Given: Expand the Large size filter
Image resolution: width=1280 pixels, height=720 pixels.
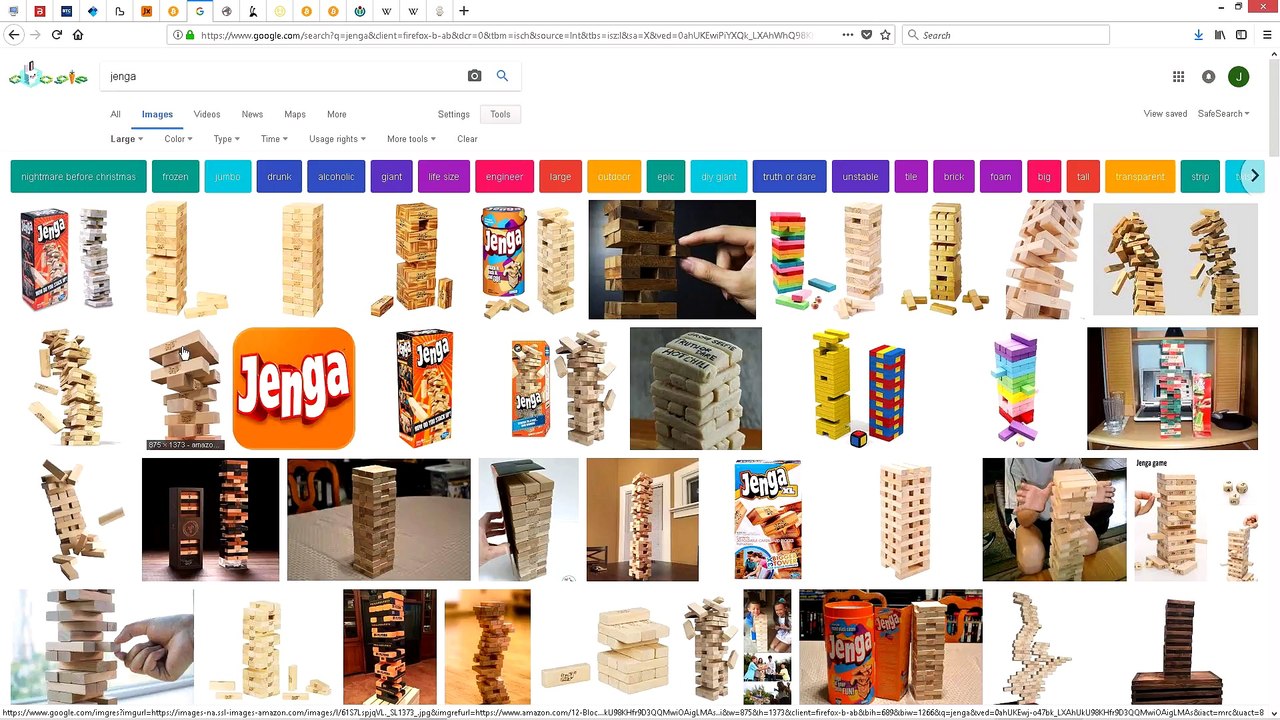Looking at the screenshot, I should (x=127, y=139).
